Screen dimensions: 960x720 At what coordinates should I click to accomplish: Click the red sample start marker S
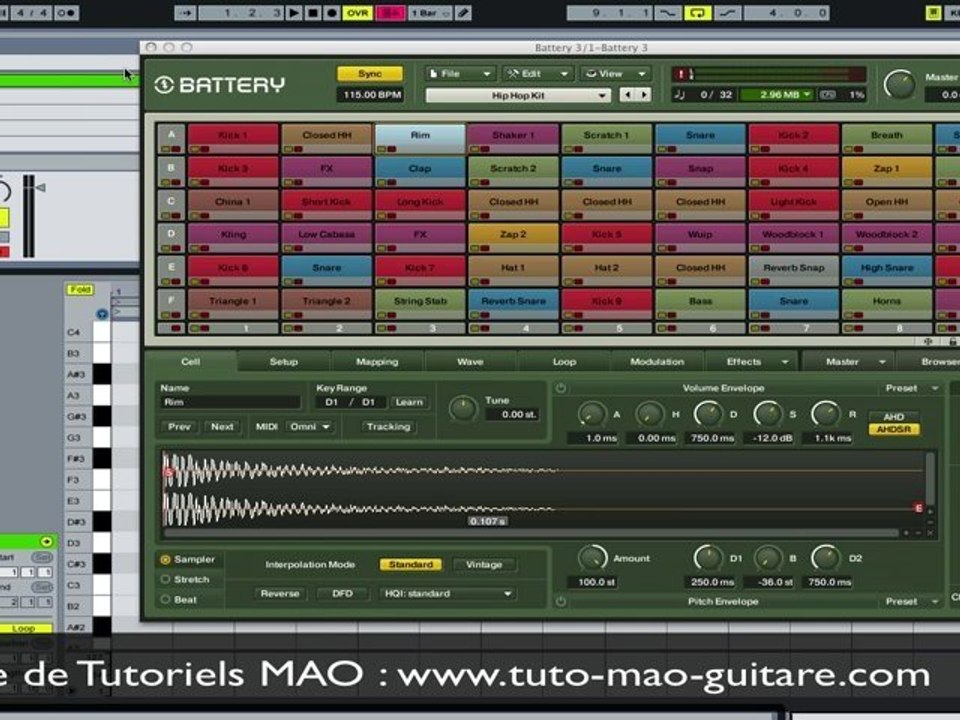click(x=168, y=471)
